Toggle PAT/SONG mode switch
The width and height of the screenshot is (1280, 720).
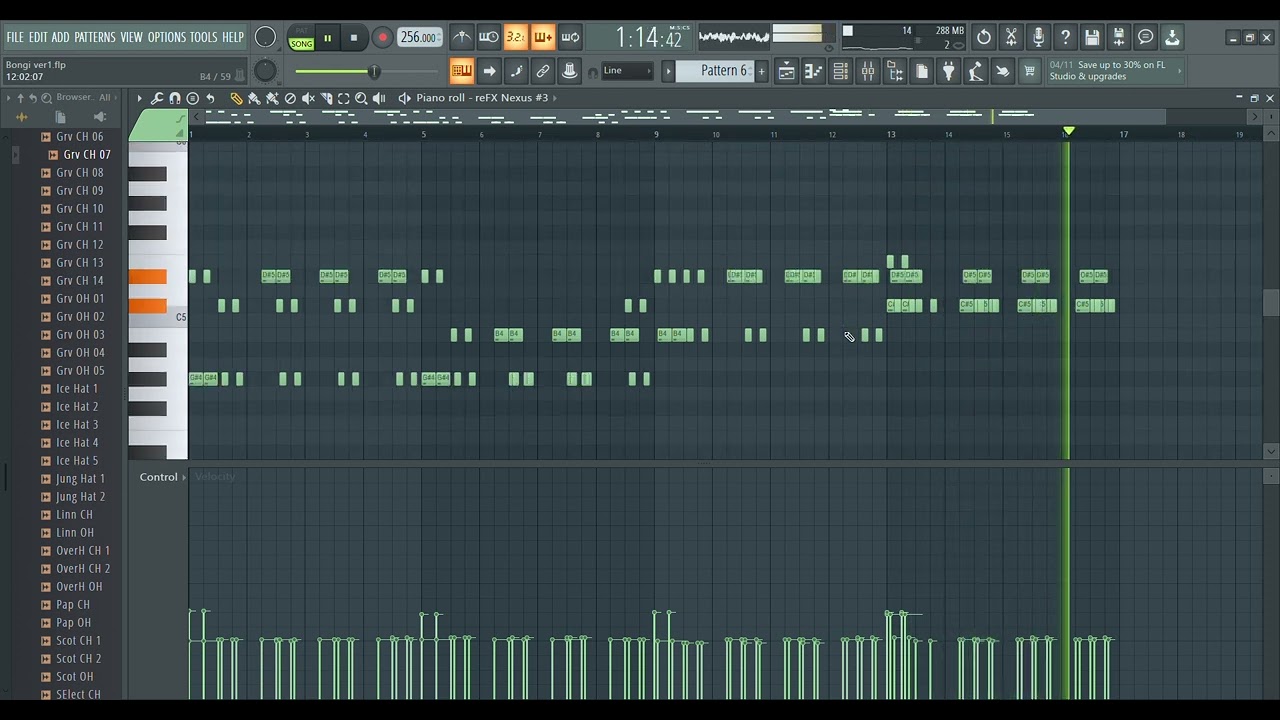tap(300, 39)
